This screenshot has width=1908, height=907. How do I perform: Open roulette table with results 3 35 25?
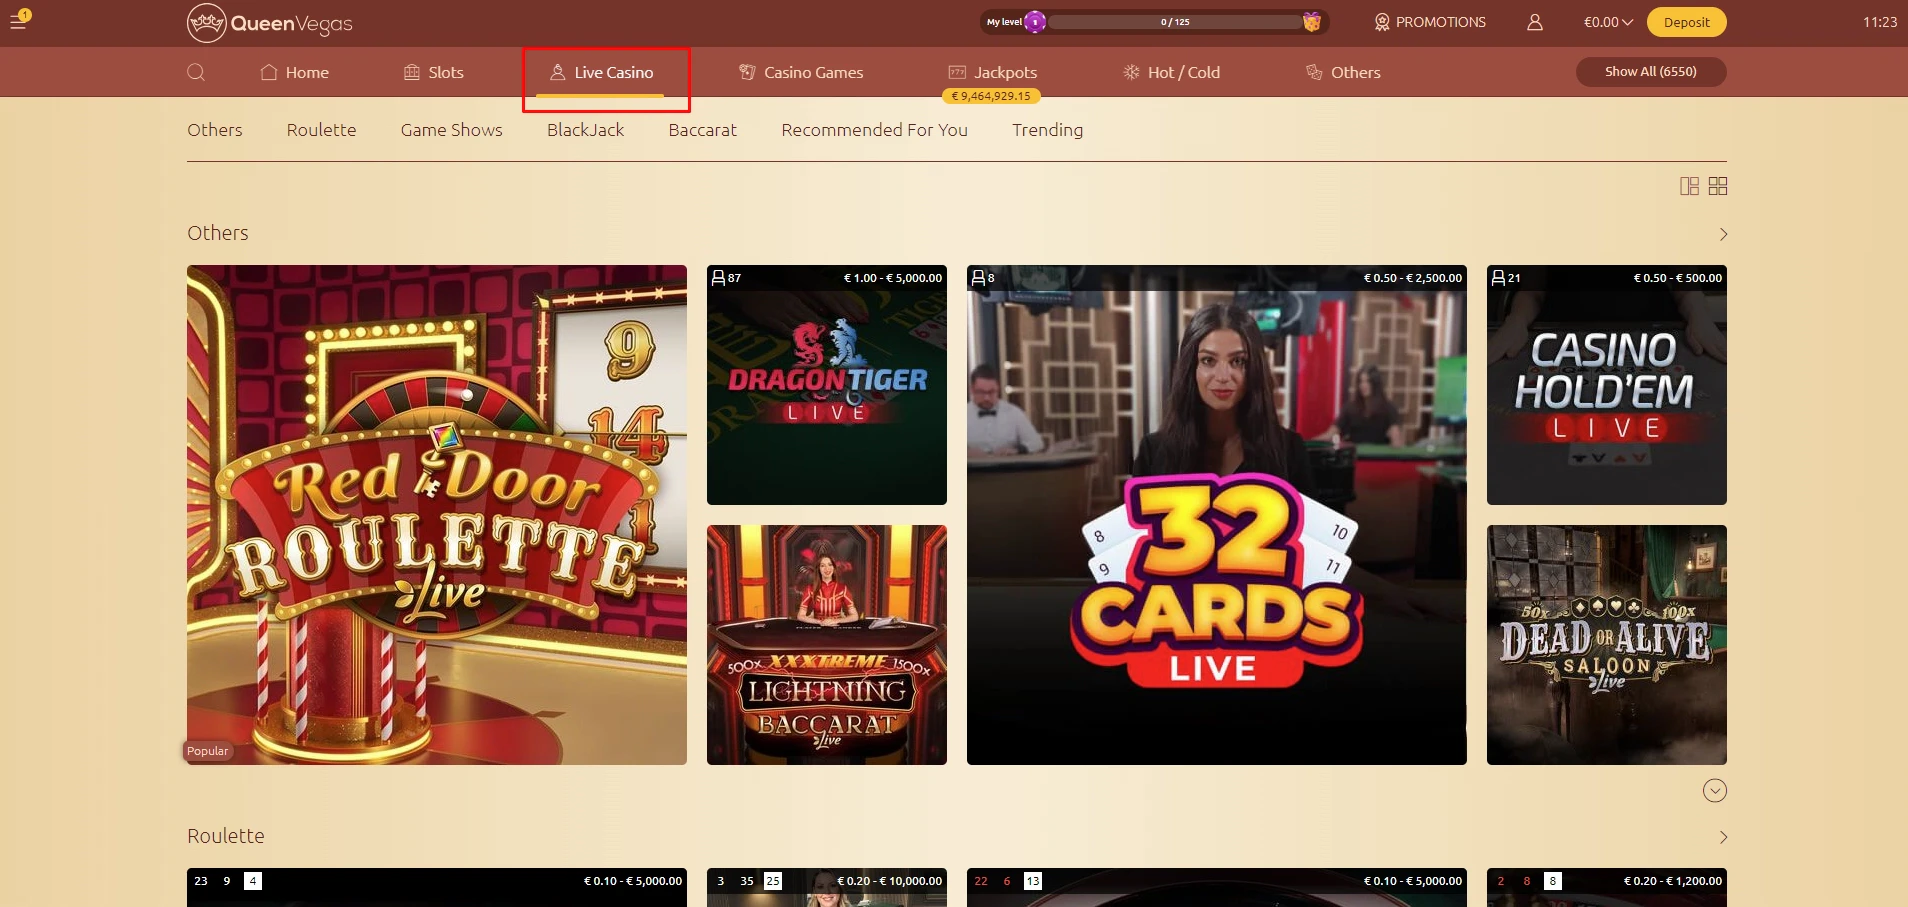(827, 887)
